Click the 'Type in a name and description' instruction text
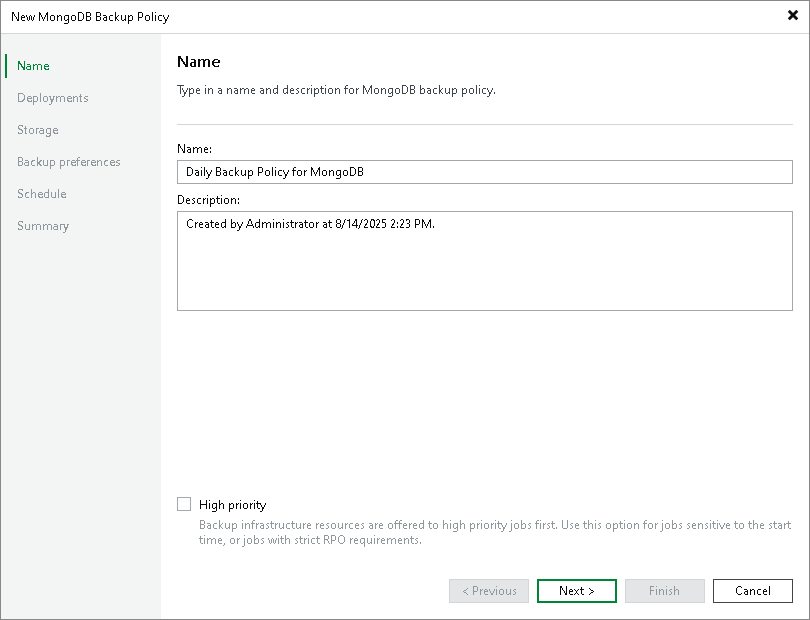Viewport: 810px width, 620px height. pyautogui.click(x=336, y=90)
